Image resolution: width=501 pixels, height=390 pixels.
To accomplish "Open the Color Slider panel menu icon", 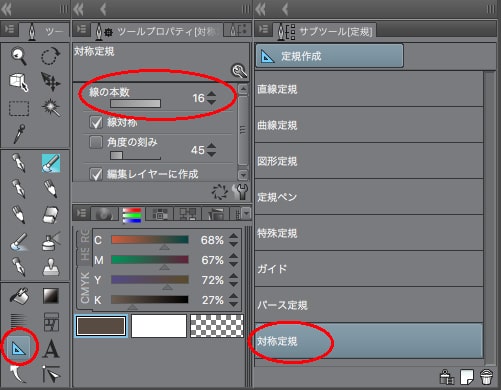I will pos(81,213).
